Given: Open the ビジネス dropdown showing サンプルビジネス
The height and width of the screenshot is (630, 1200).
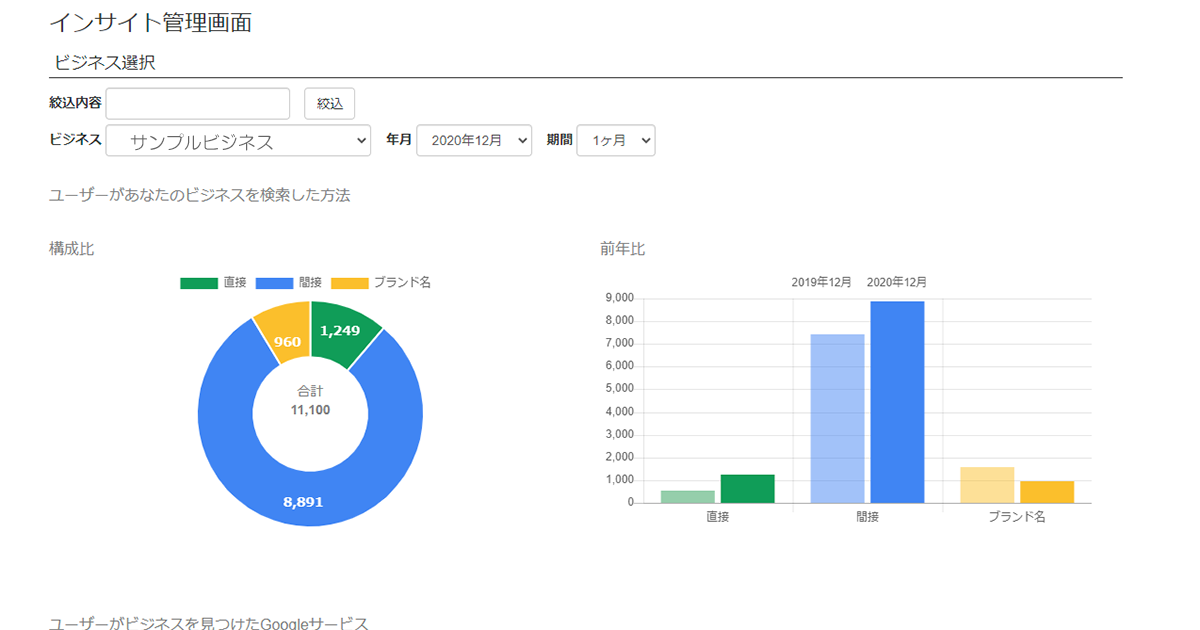Looking at the screenshot, I should click(x=238, y=141).
